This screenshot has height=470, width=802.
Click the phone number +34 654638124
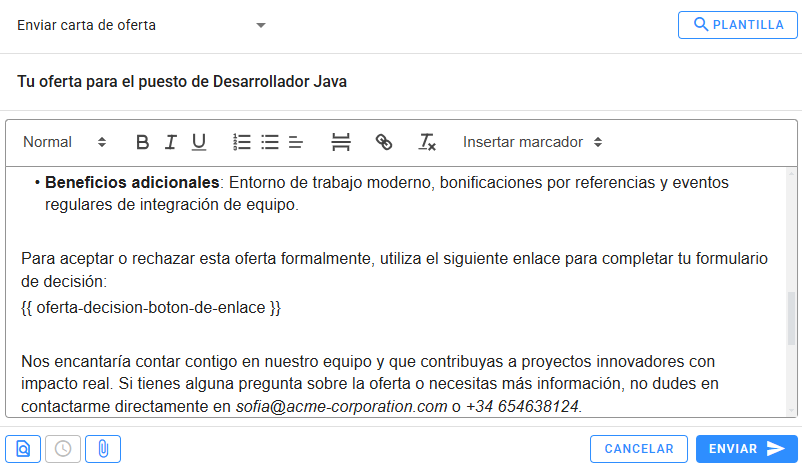pyautogui.click(x=522, y=407)
